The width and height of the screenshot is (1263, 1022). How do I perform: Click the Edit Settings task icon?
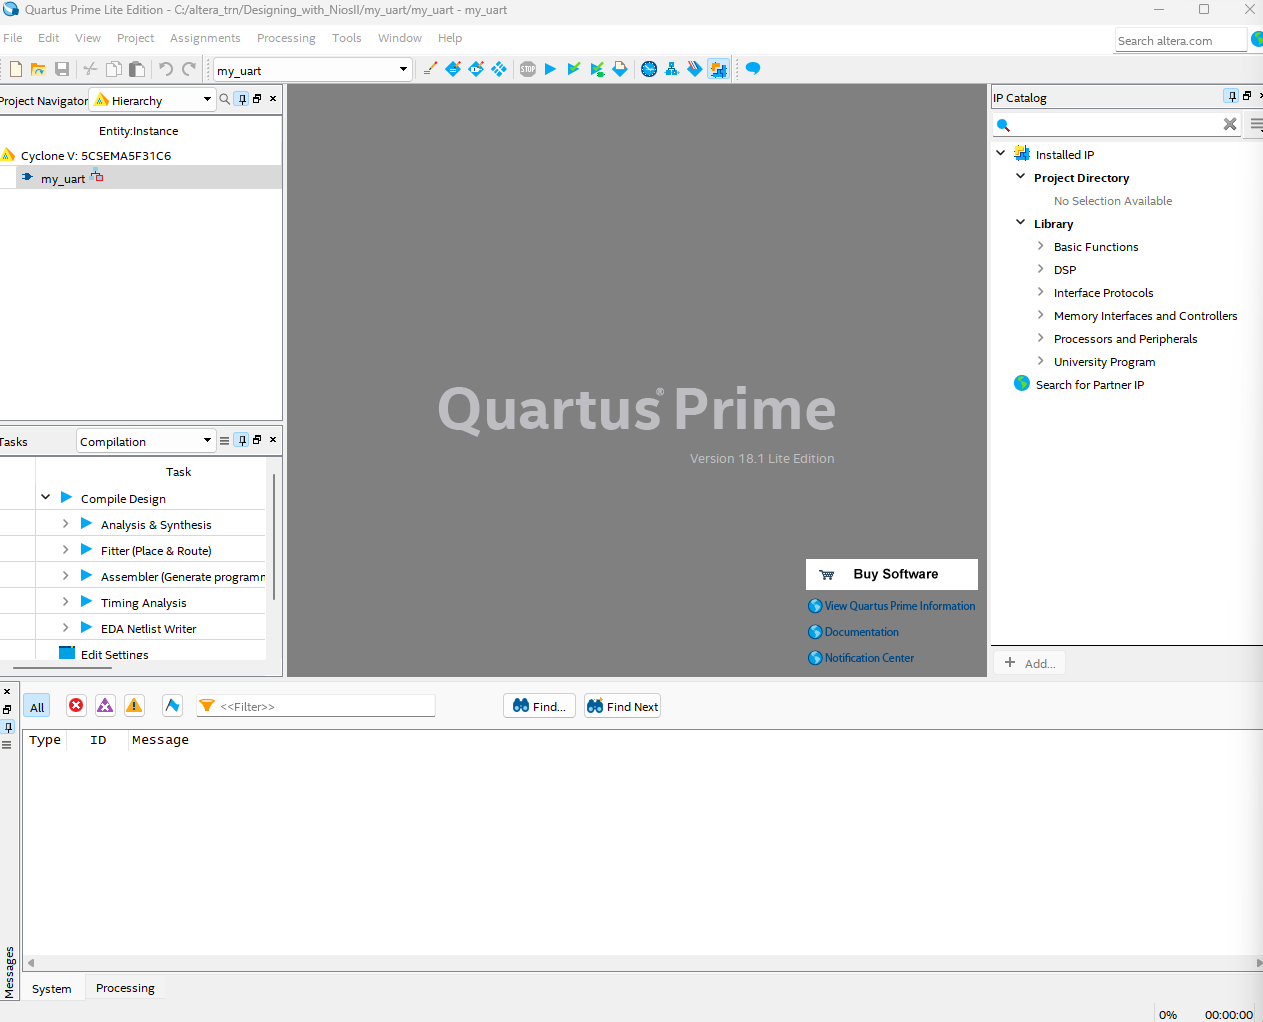point(67,653)
